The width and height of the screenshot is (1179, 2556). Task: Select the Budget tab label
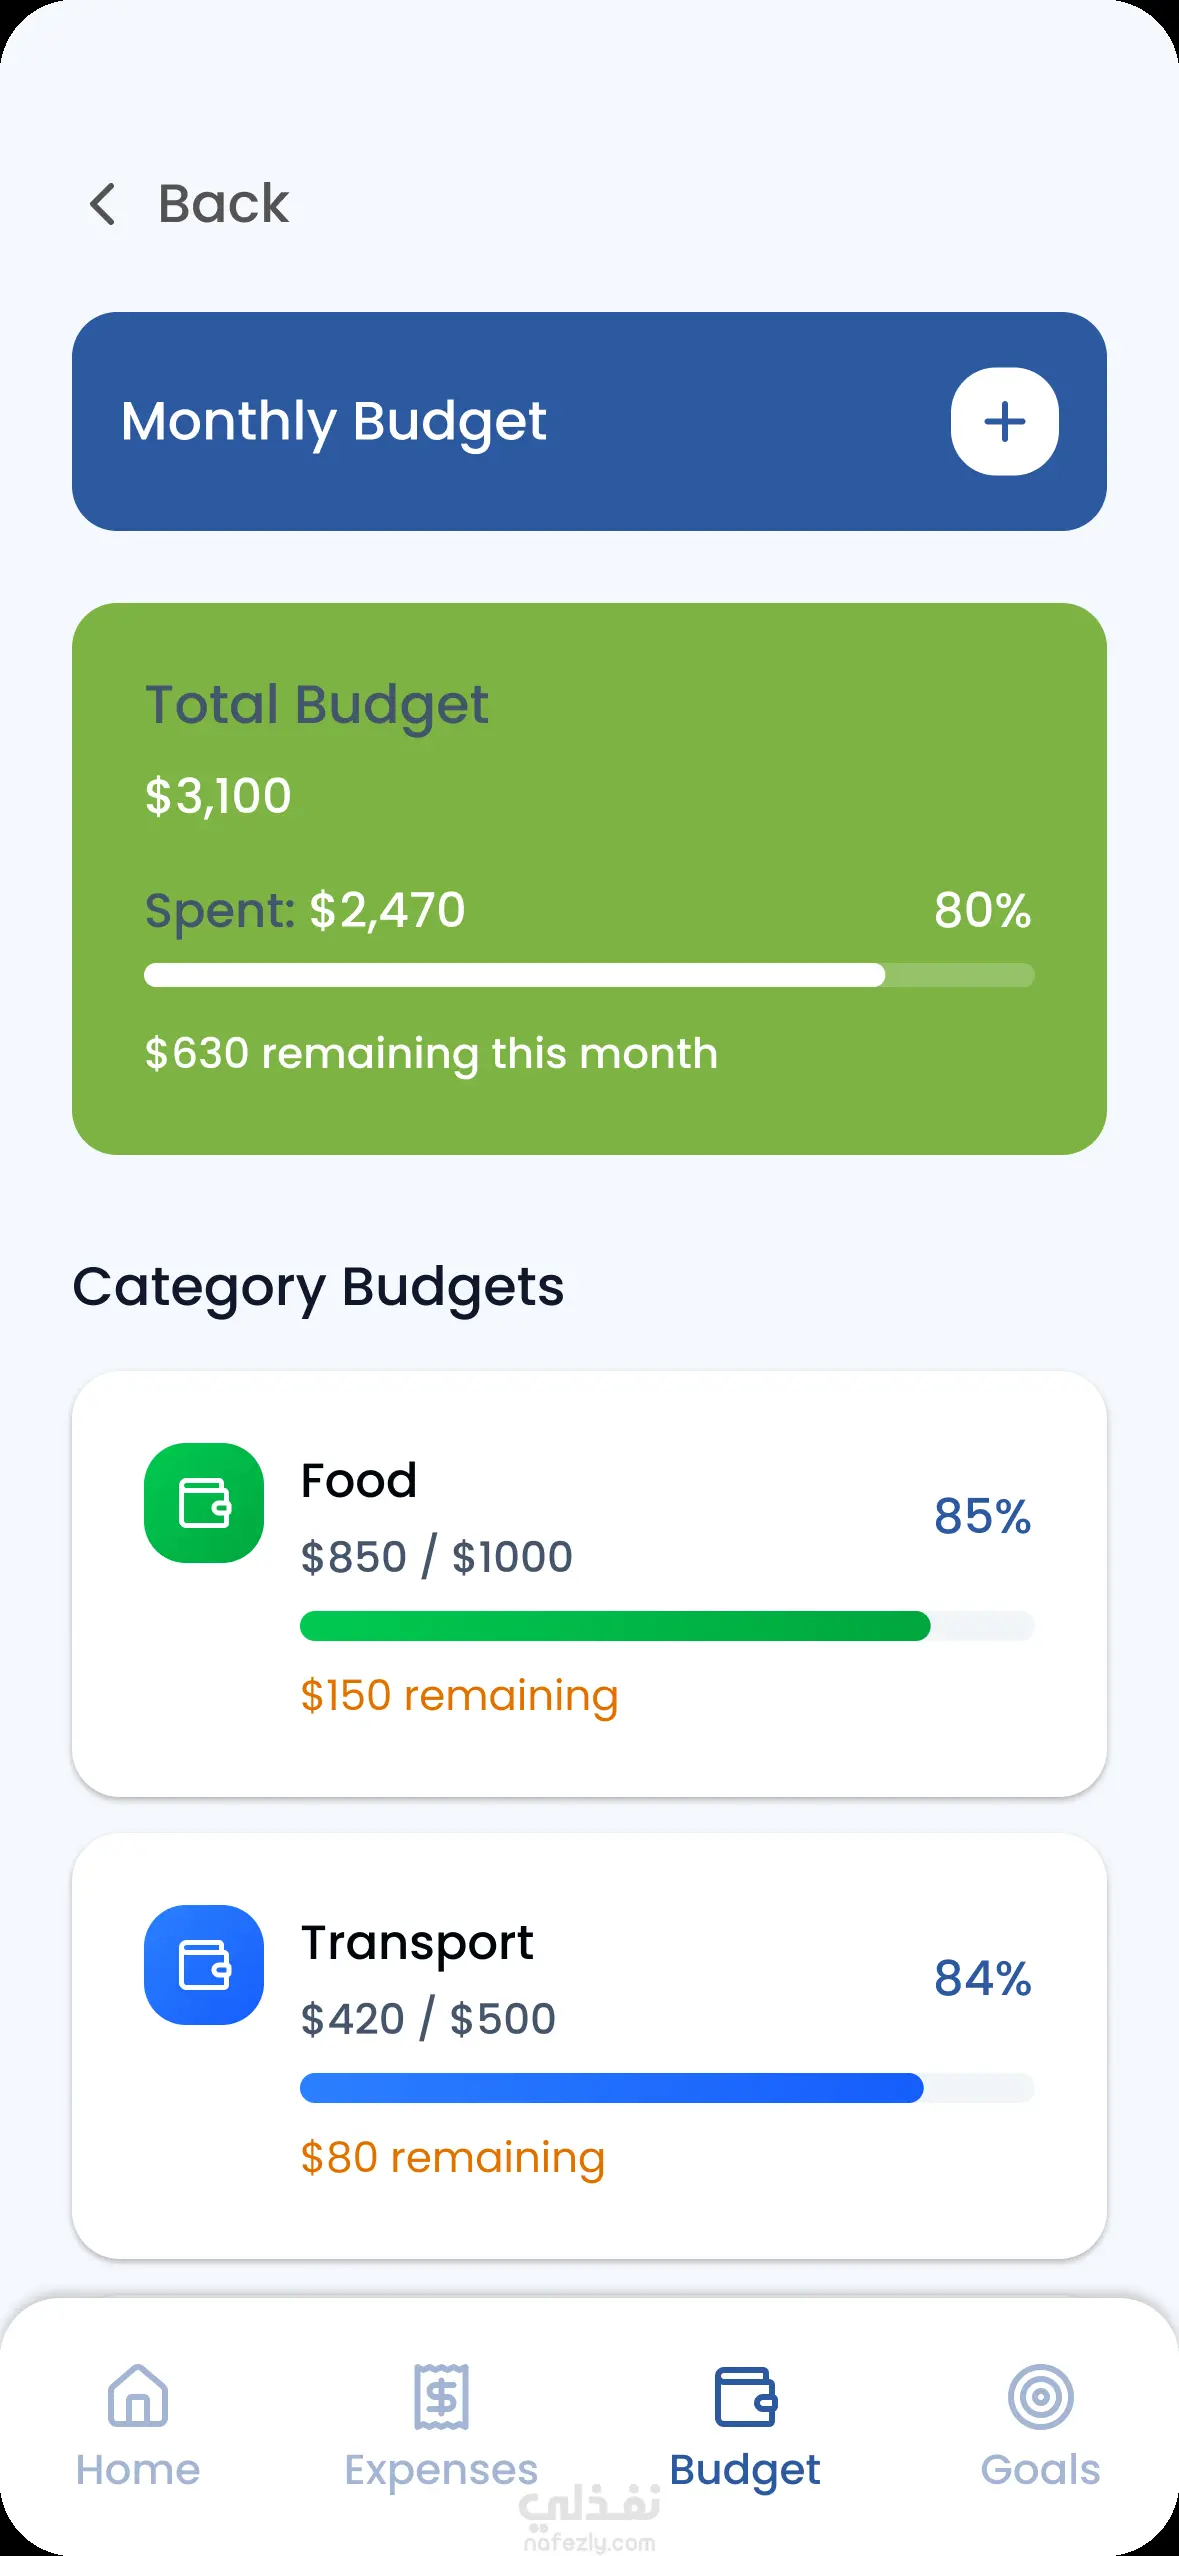click(x=745, y=2469)
